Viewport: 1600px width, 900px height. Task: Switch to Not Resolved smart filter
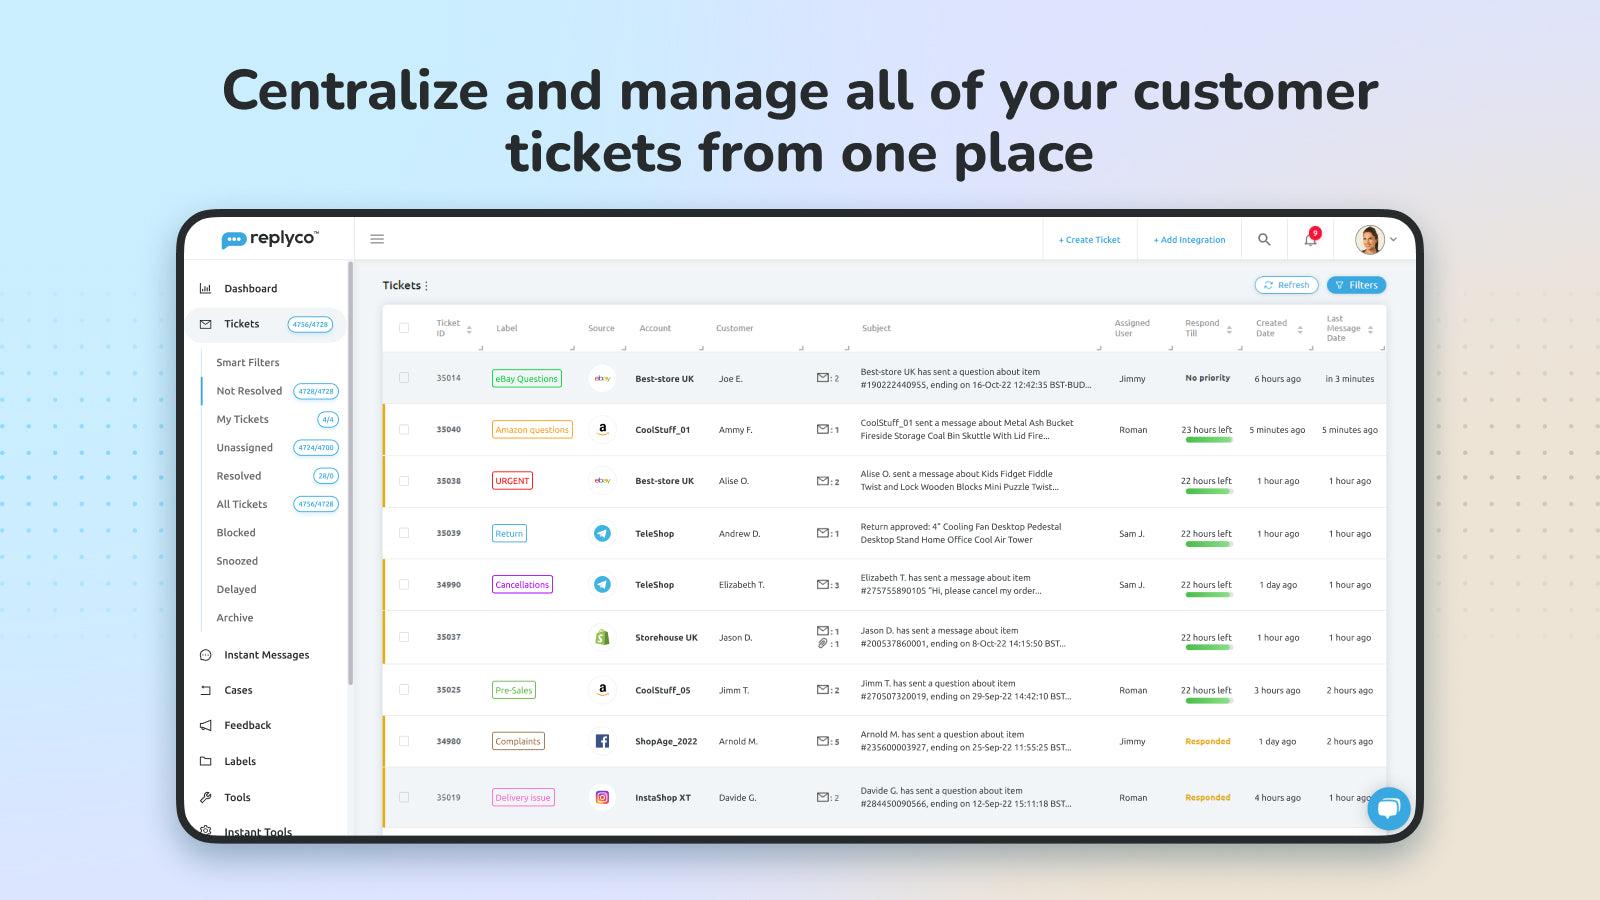(x=245, y=390)
